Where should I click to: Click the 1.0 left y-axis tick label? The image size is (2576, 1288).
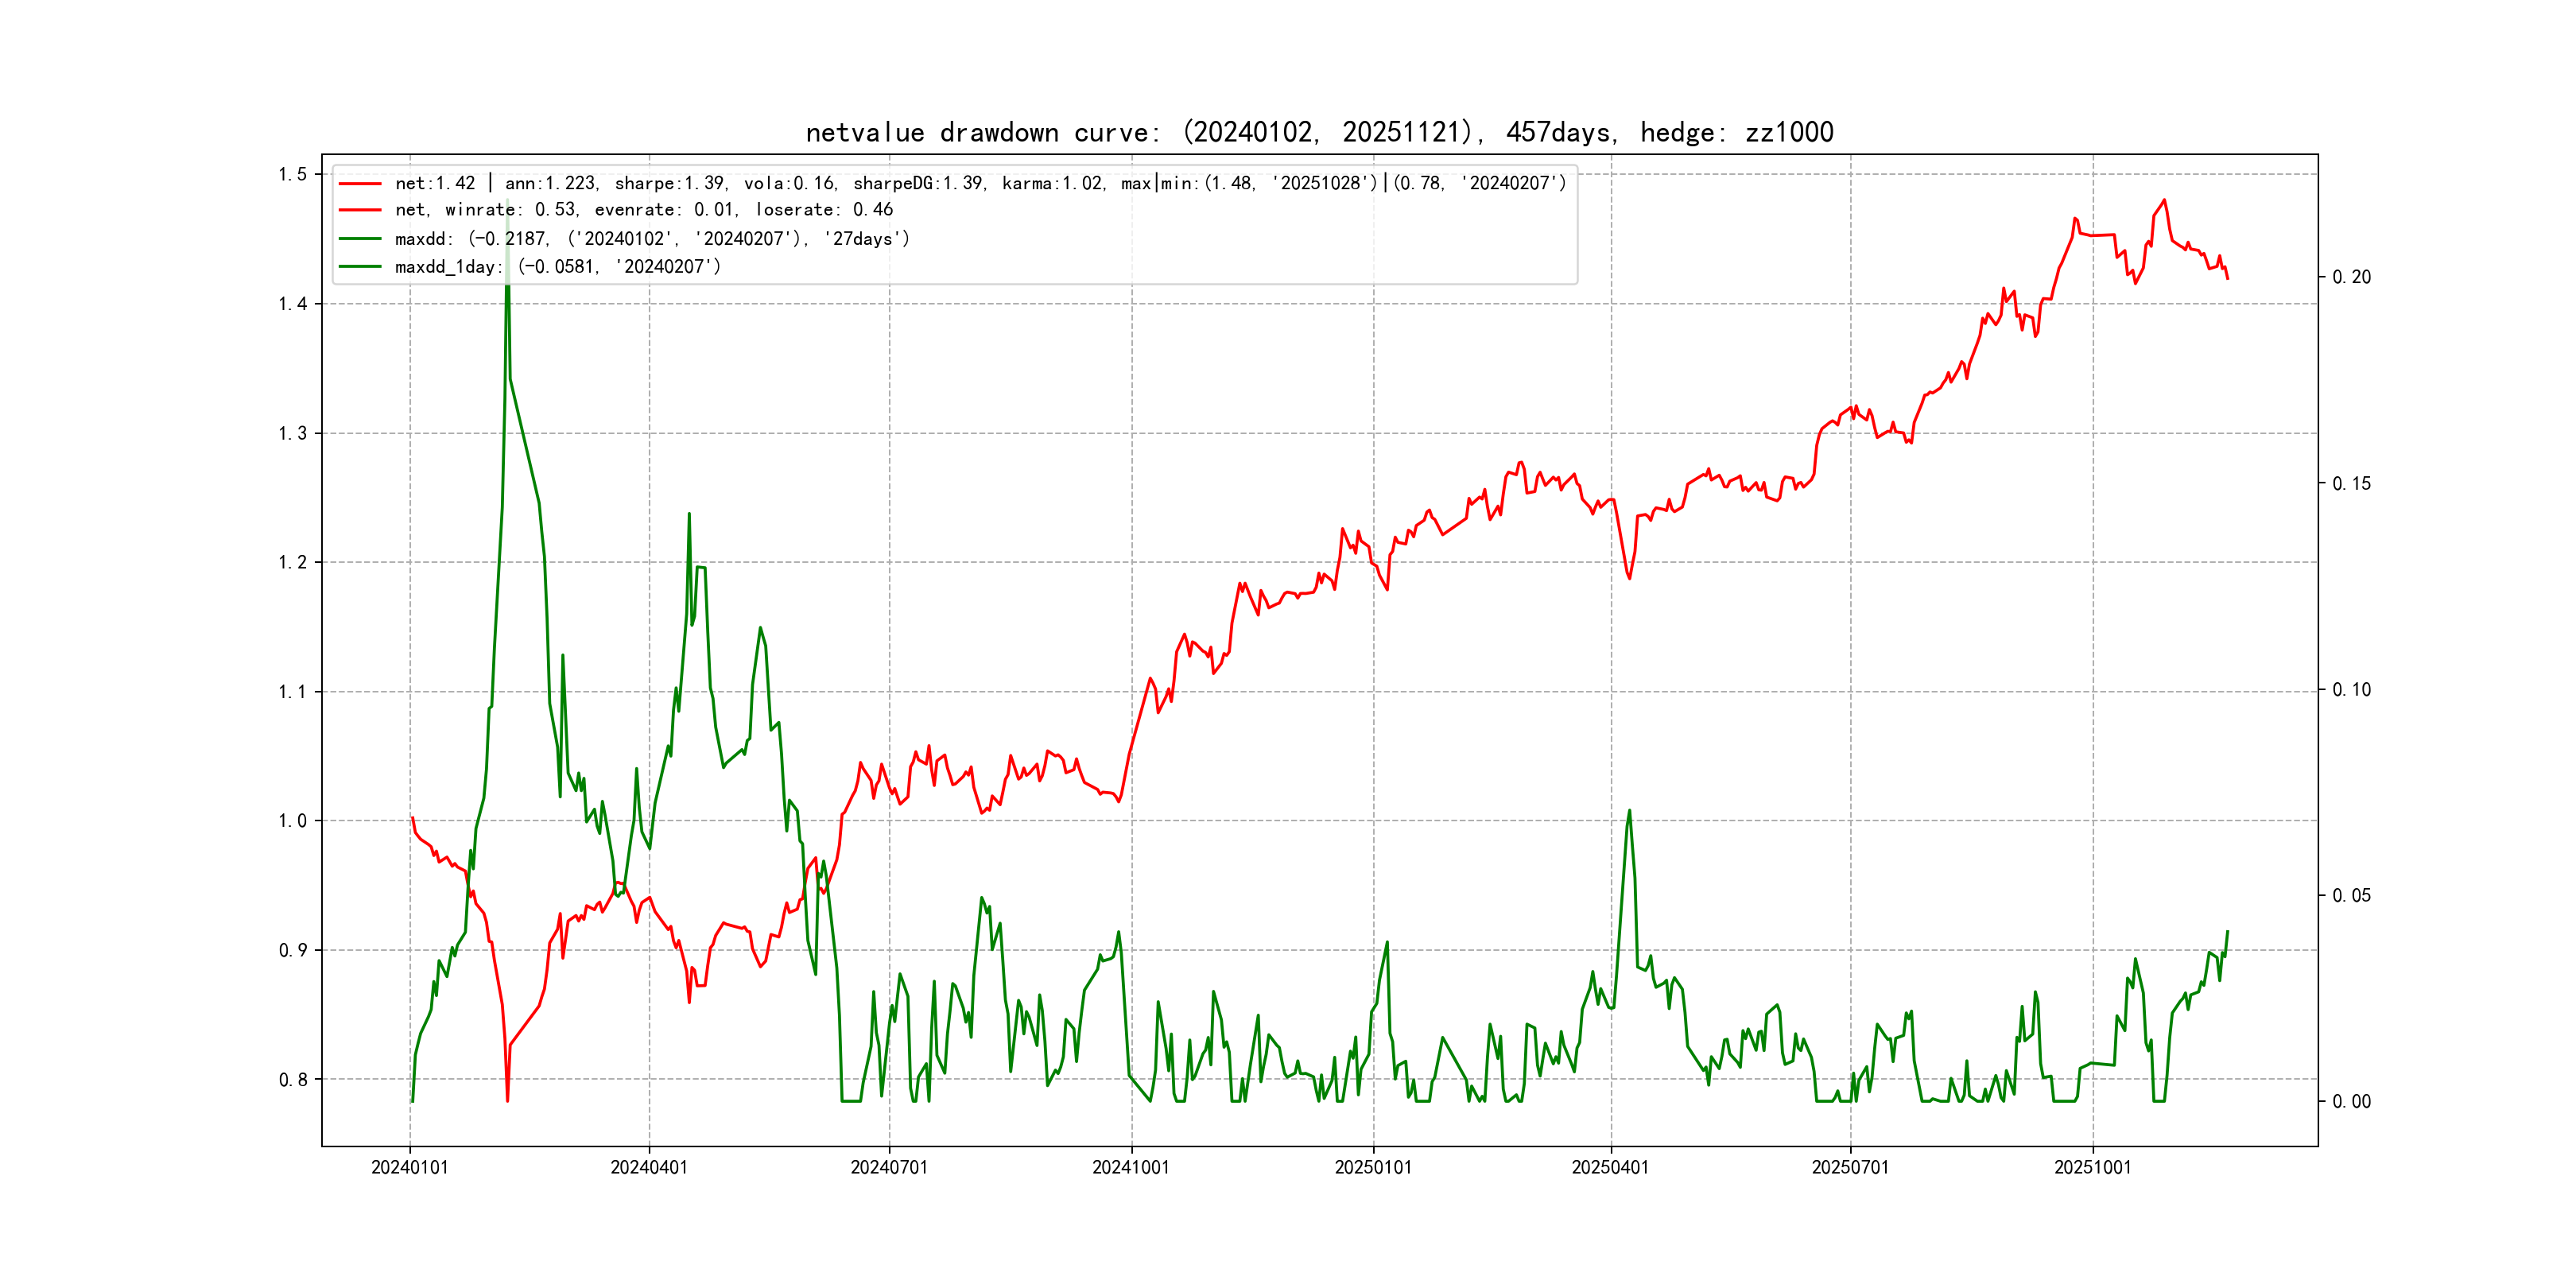292,821
